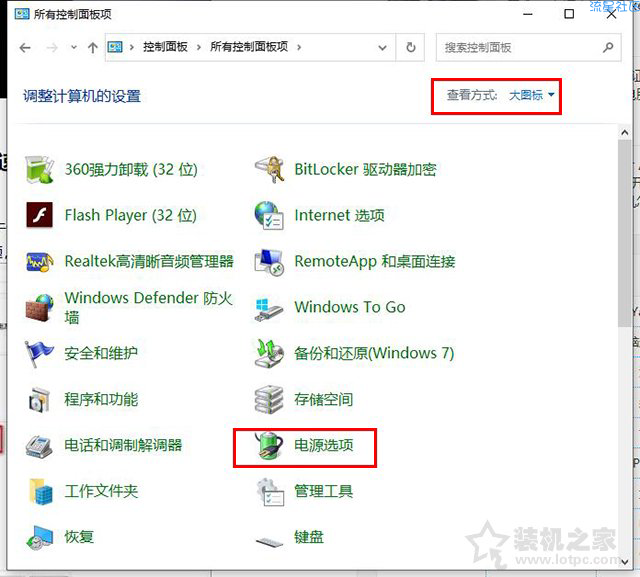Open the 大图标 view mode dropdown
The height and width of the screenshot is (577, 640).
[x=532, y=95]
